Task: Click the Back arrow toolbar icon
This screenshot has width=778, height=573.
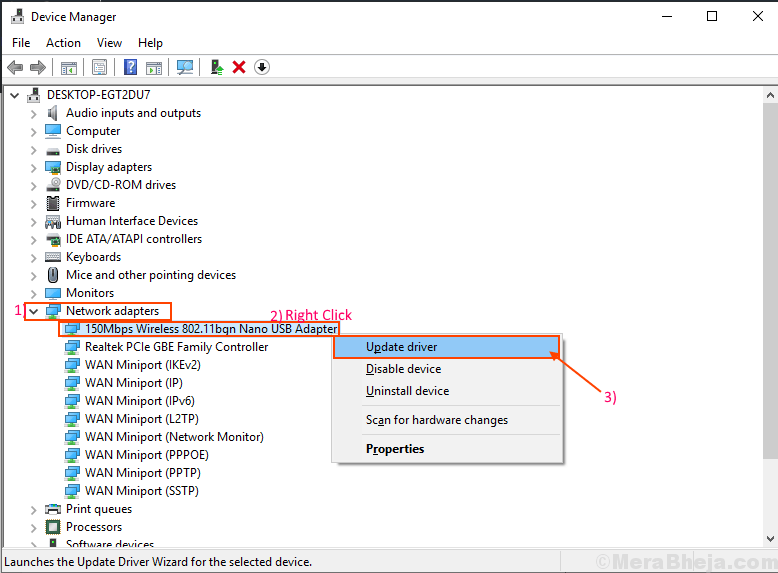Action: [15, 67]
